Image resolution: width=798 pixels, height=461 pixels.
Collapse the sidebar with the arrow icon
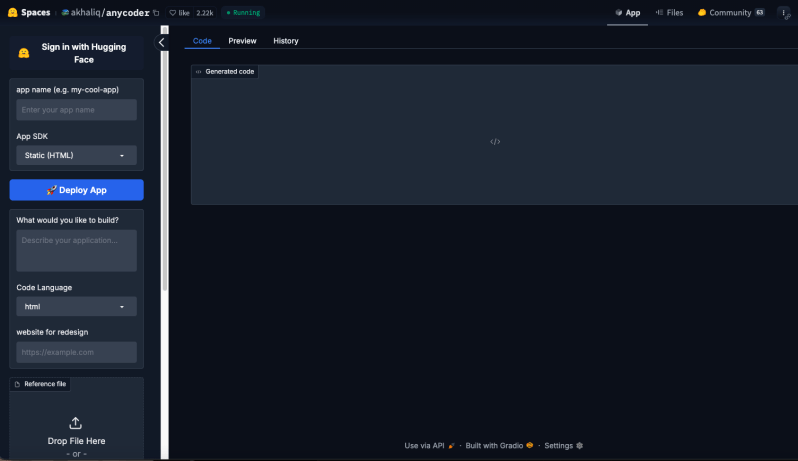[x=162, y=42]
